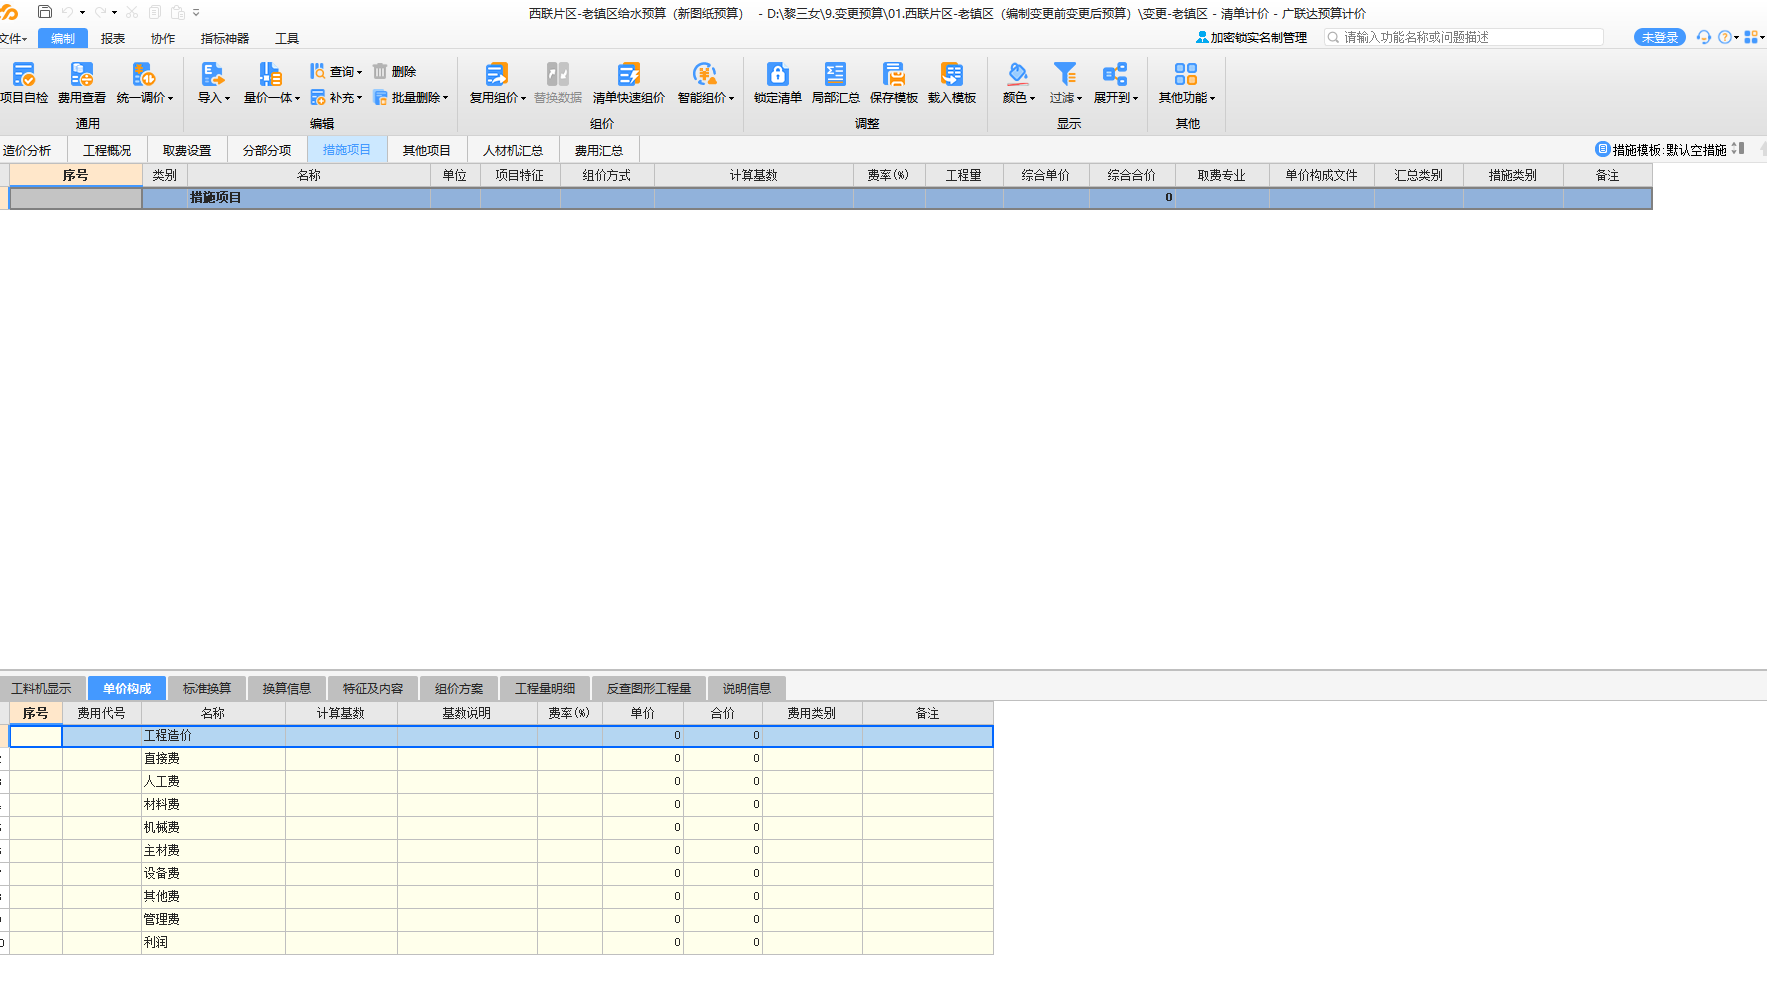Image resolution: width=1767 pixels, height=982 pixels.
Task: Open the 工料机显示 bottom tab
Action: point(41,688)
